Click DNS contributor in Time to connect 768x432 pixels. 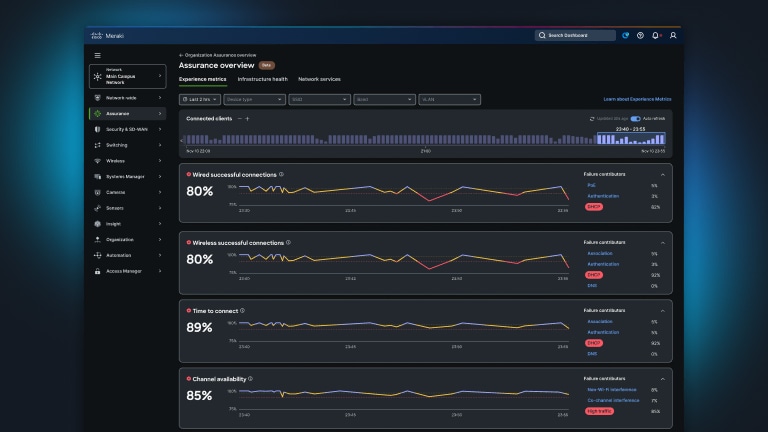tap(592, 354)
